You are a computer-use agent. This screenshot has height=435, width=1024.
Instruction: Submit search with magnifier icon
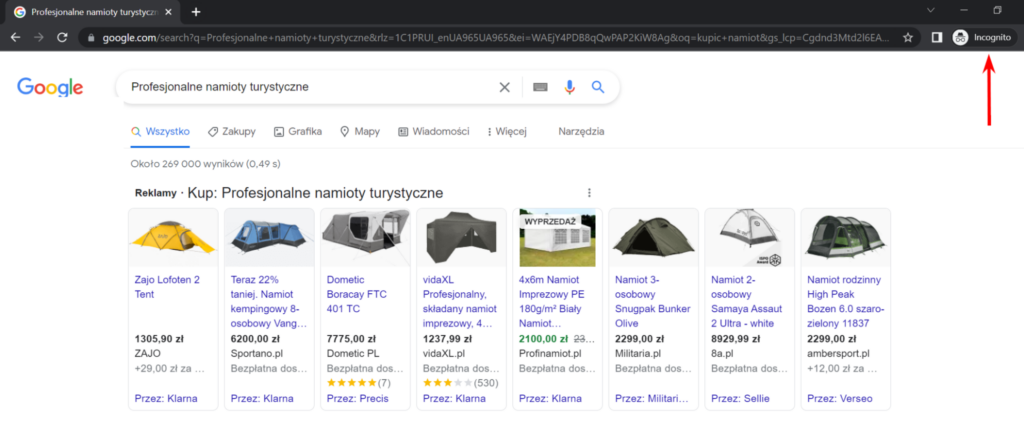pyautogui.click(x=598, y=87)
